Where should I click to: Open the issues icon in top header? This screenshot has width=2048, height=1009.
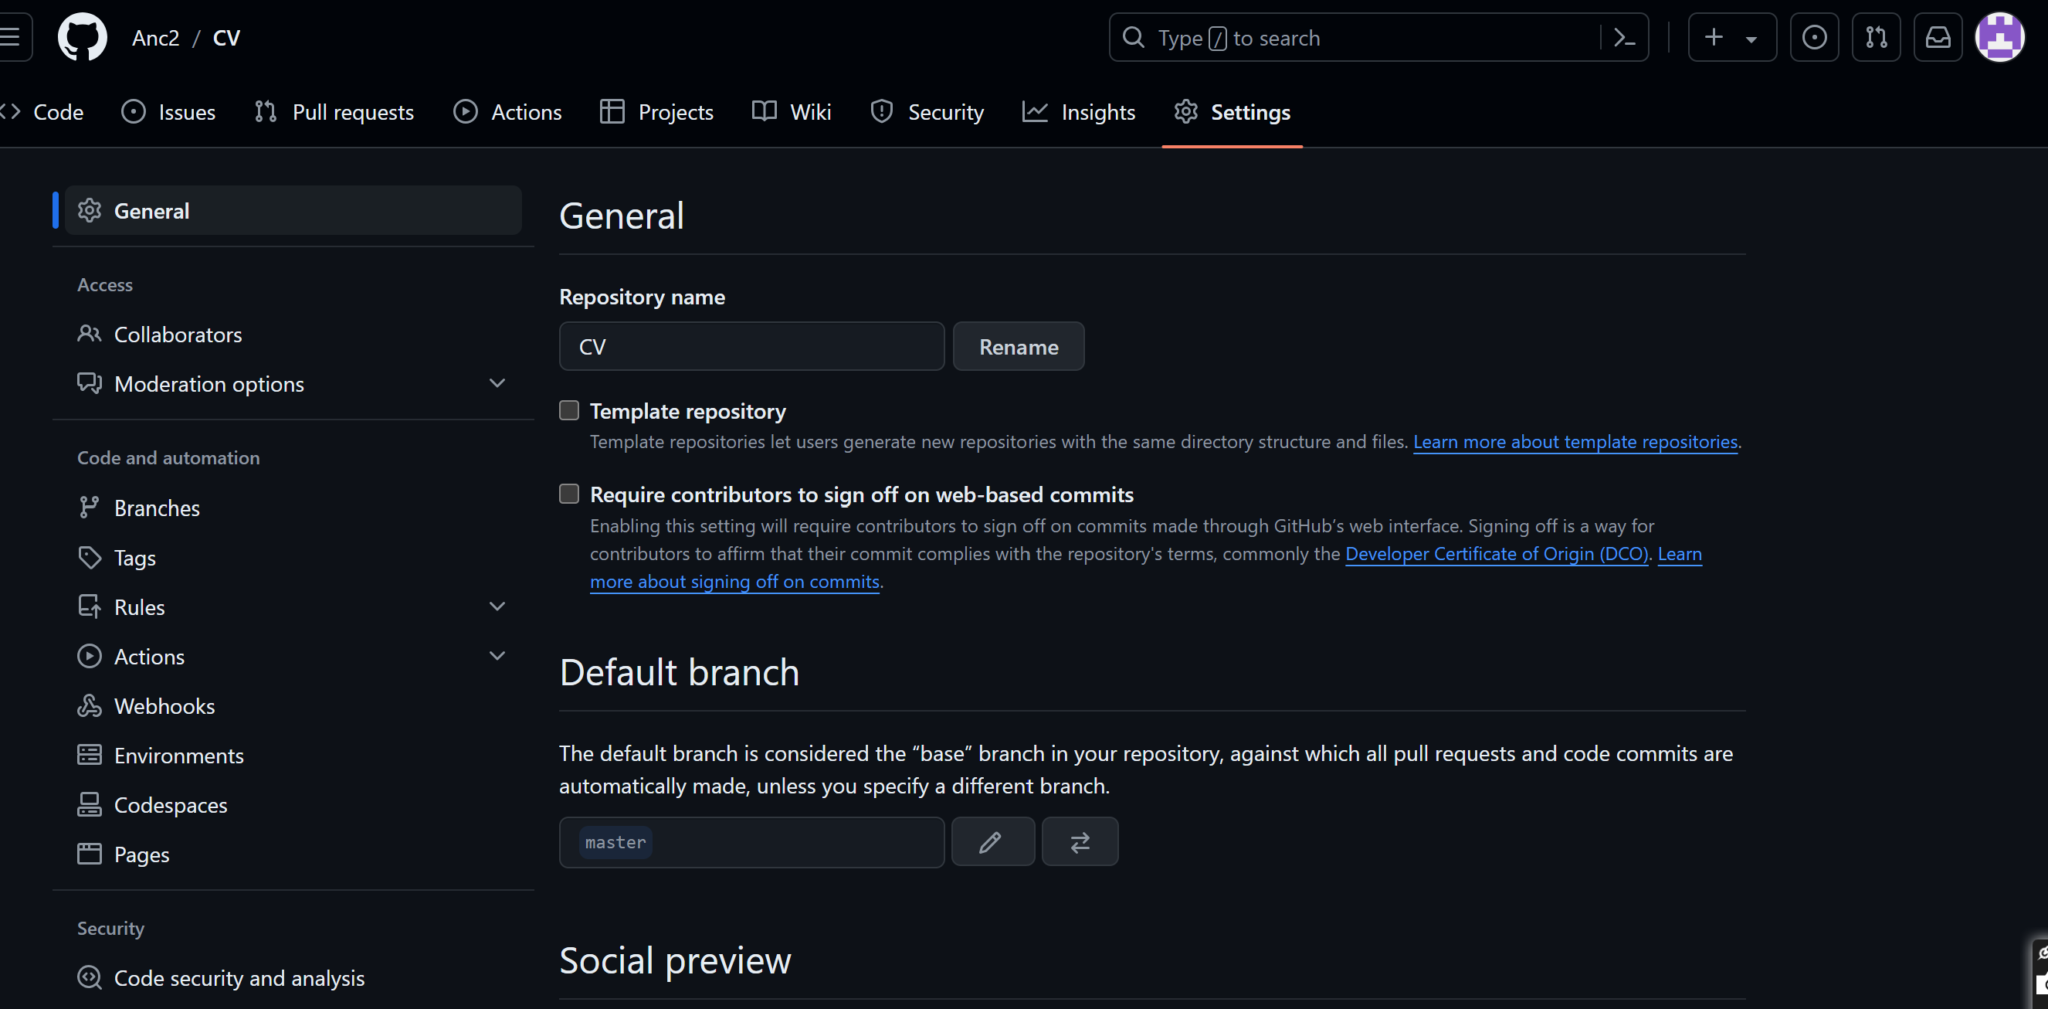click(1814, 38)
